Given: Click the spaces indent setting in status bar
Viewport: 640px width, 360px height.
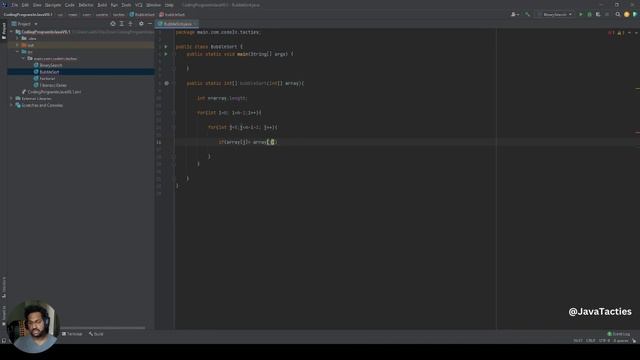Looking at the screenshot, I should point(620,340).
